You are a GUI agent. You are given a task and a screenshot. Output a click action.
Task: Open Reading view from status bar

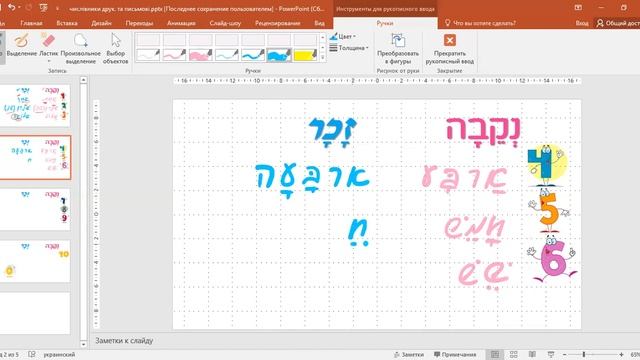[x=532, y=354]
